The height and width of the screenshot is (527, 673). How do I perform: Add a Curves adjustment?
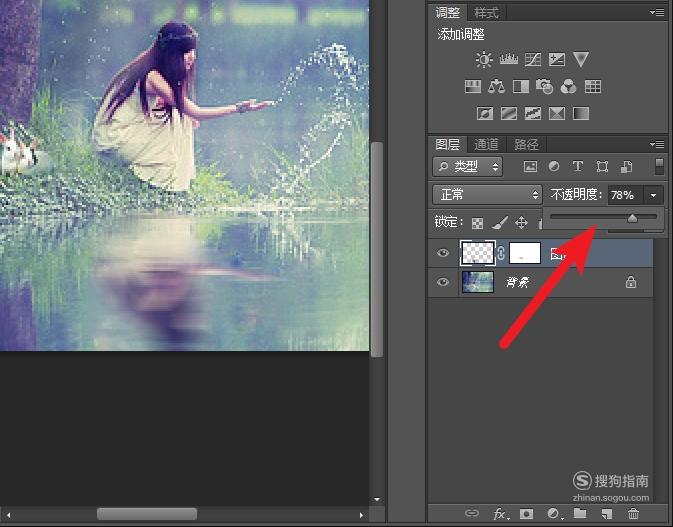(533, 59)
